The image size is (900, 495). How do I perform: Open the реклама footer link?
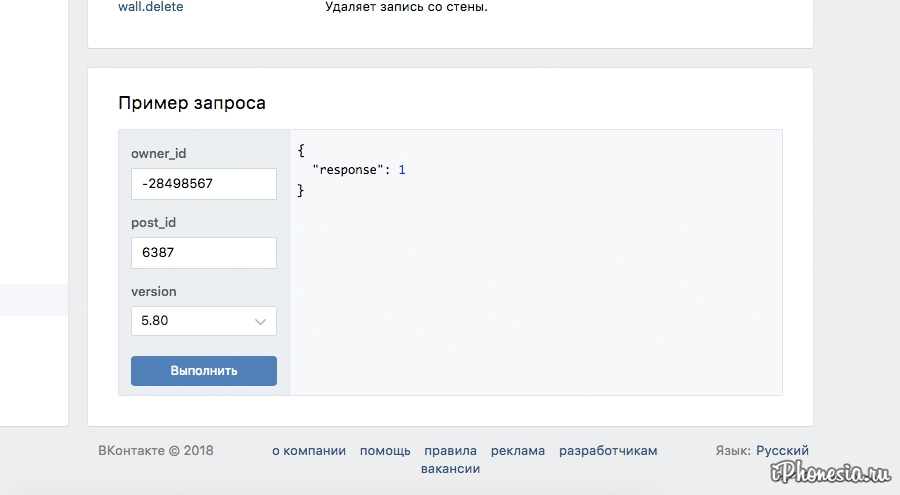[518, 451]
